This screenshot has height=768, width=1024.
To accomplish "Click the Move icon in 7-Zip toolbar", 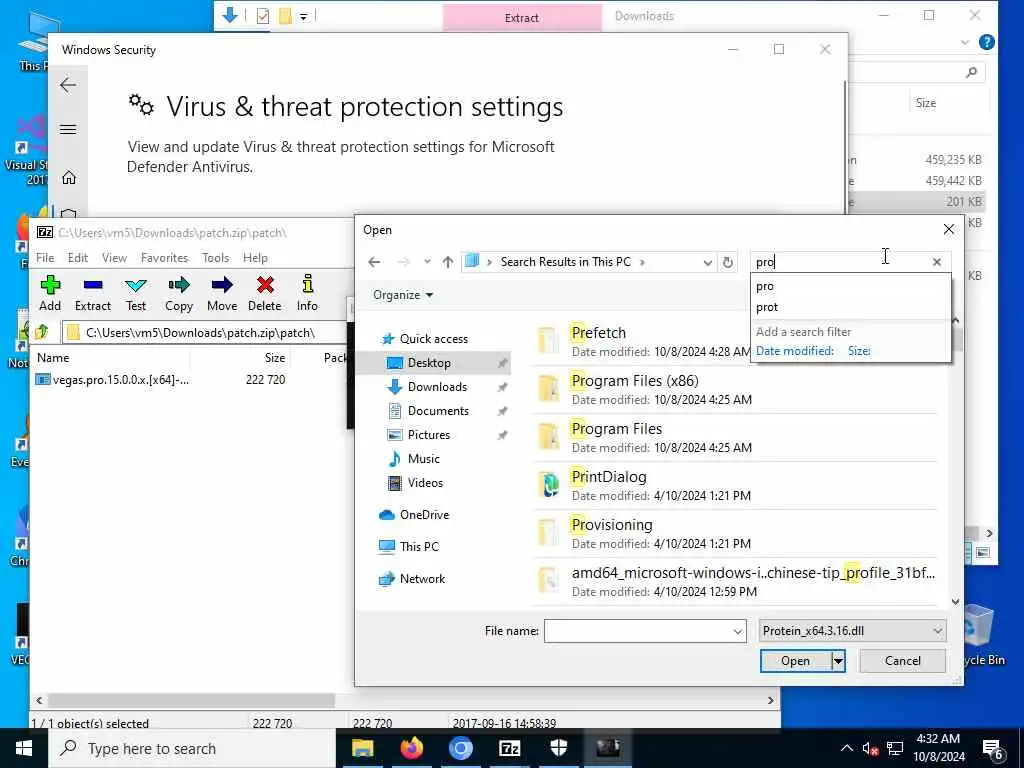I will click(x=222, y=285).
